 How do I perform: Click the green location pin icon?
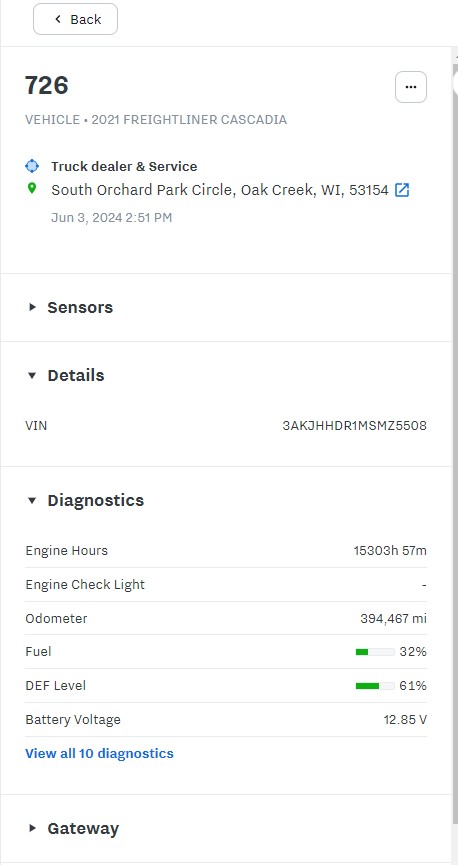pos(32,189)
